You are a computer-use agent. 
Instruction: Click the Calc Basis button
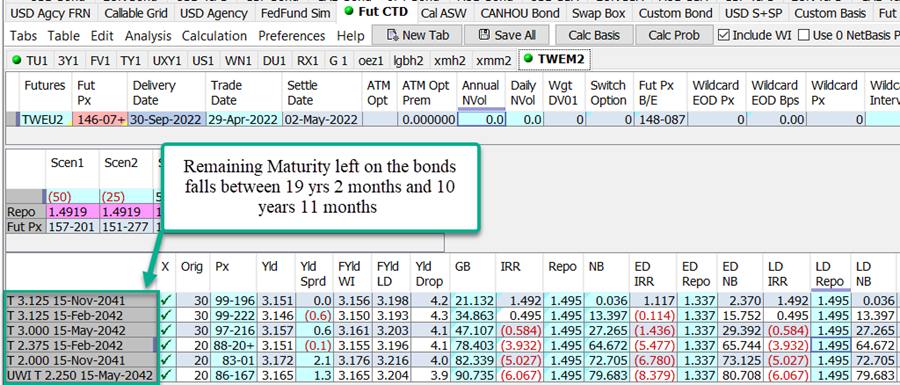pos(593,36)
